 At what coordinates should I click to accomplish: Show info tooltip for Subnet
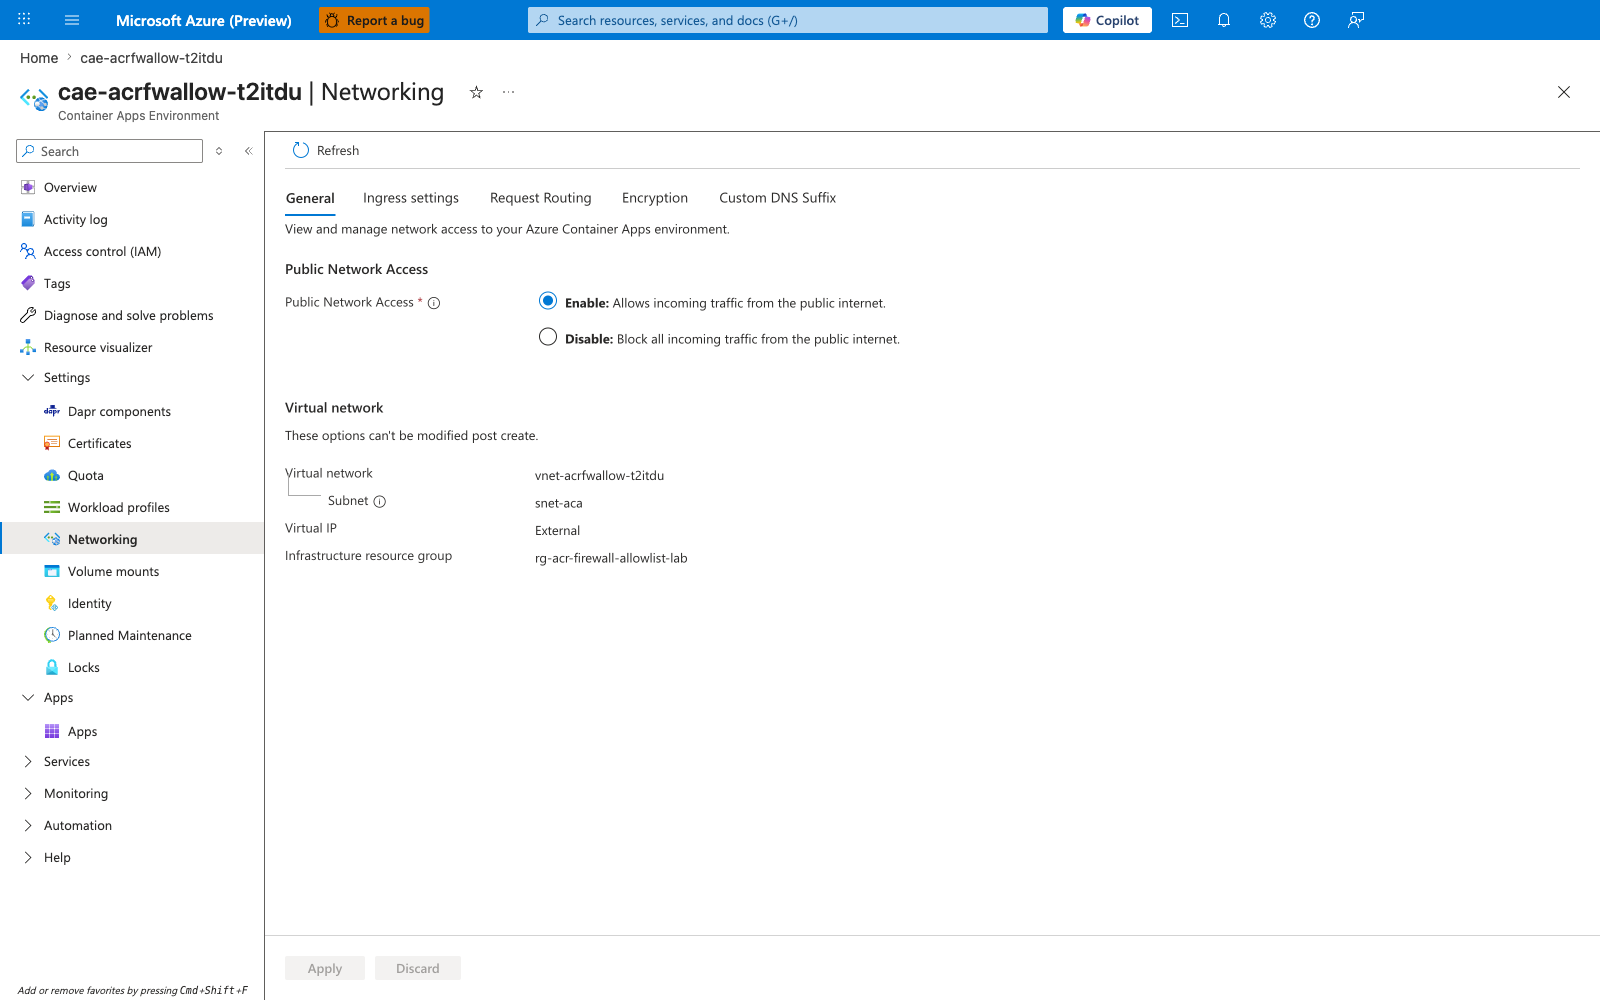tap(379, 501)
